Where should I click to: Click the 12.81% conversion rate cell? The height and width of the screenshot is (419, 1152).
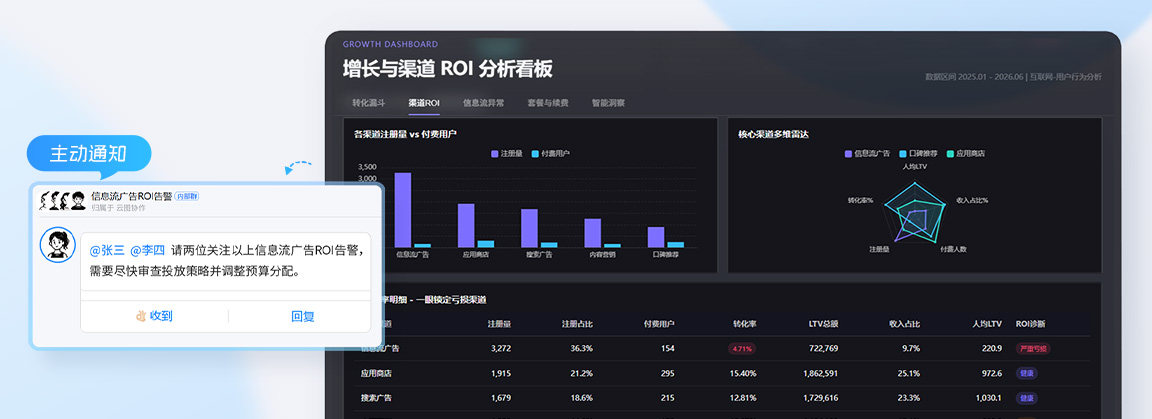pyautogui.click(x=744, y=398)
